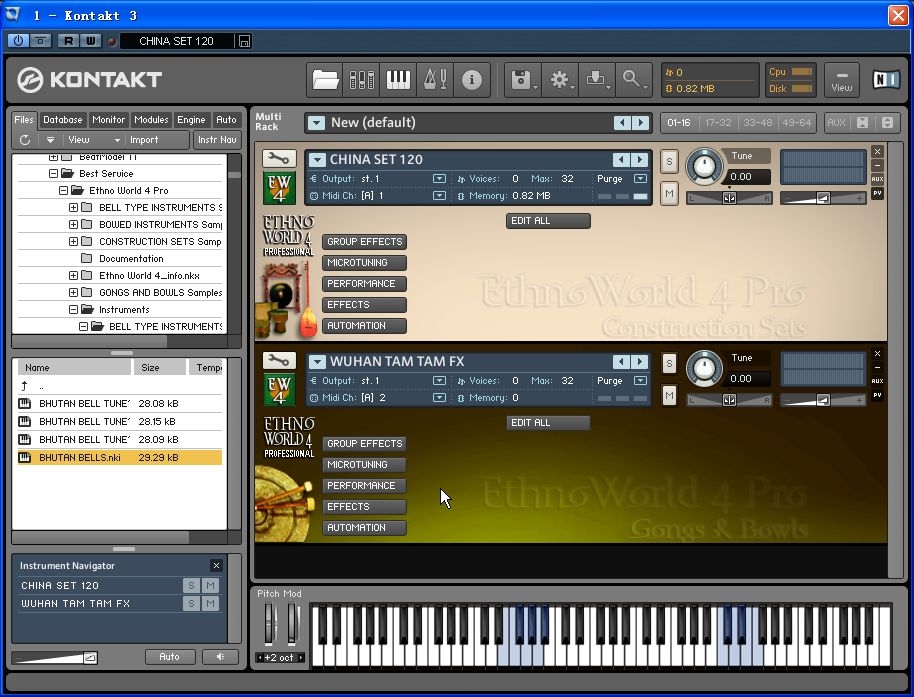Click the magnifier search icon

click(x=633, y=79)
